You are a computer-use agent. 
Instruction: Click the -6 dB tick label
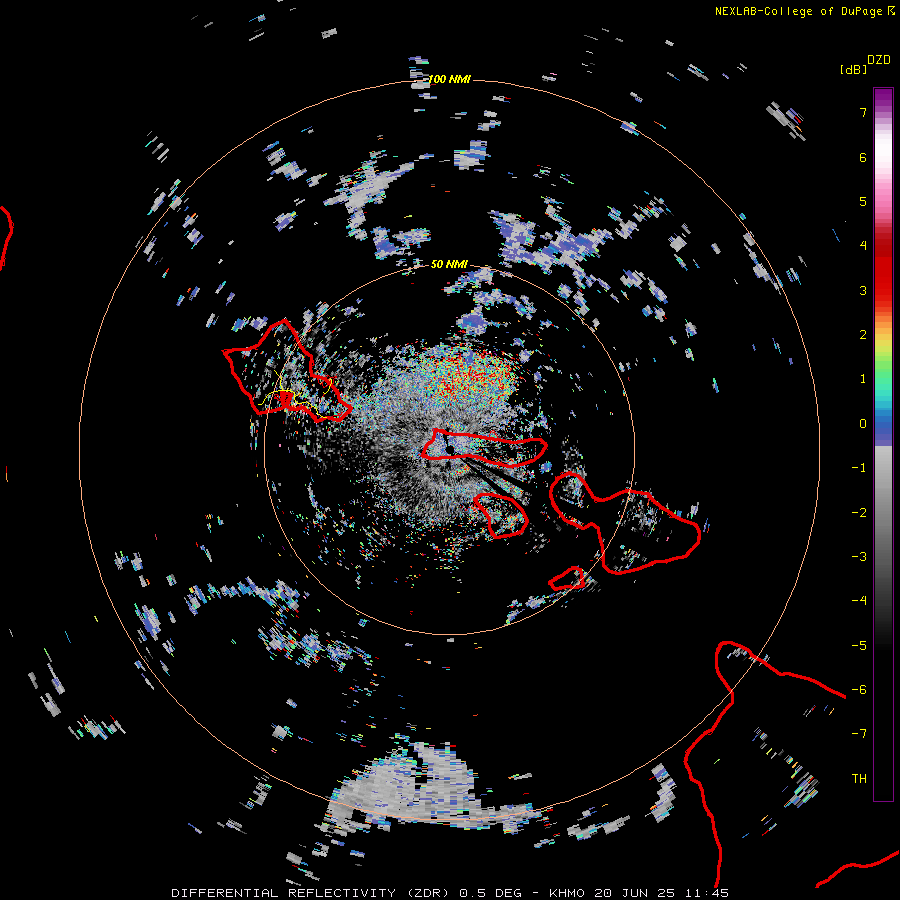click(x=859, y=690)
